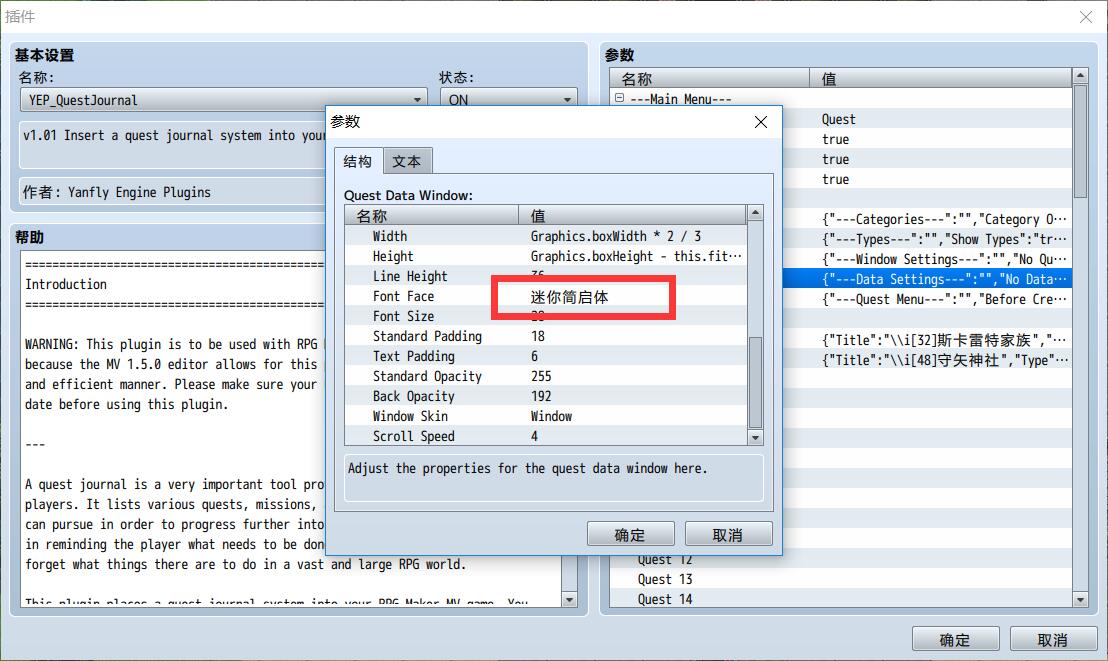Image resolution: width=1108 pixels, height=661 pixels.
Task: Collapse the ---Main Menu--- tree node
Action: (x=620, y=98)
